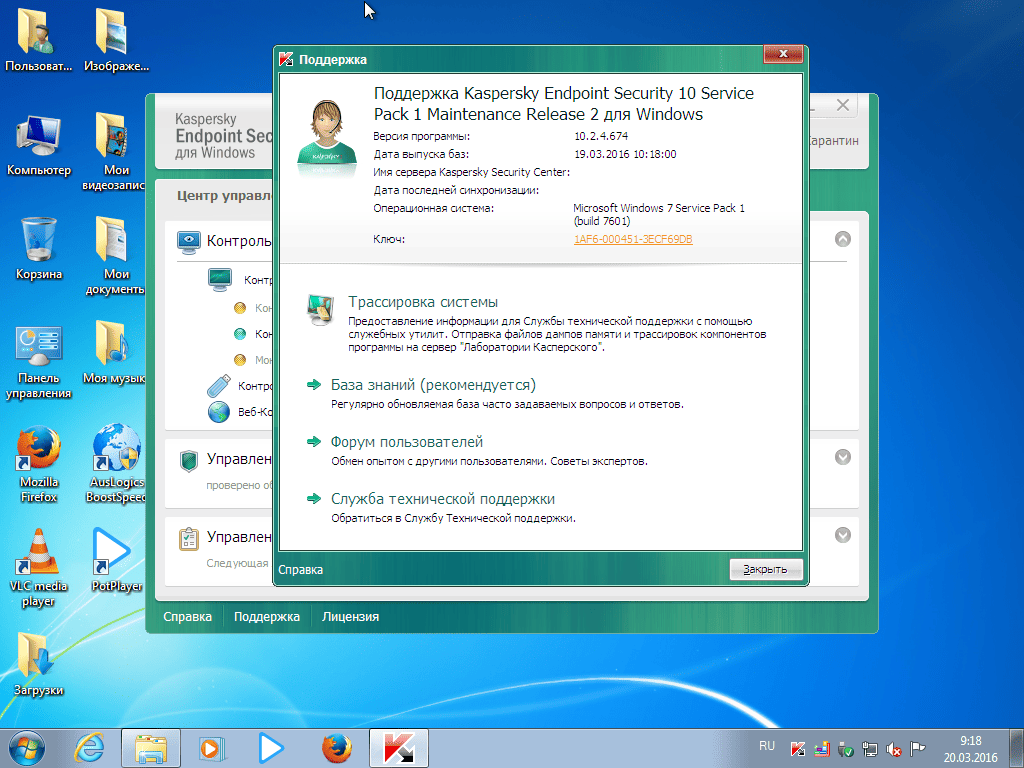This screenshot has height=768, width=1024.
Task: Select the Корзина recycle bin icon
Action: click(39, 248)
